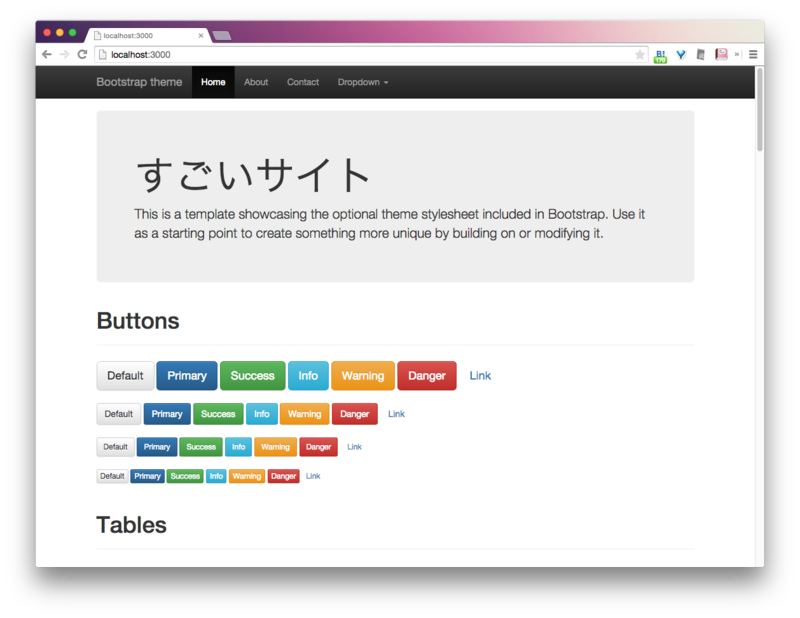Screen dimensions: 800x618
Task: Reload the page with refresh icon
Action: (82, 55)
